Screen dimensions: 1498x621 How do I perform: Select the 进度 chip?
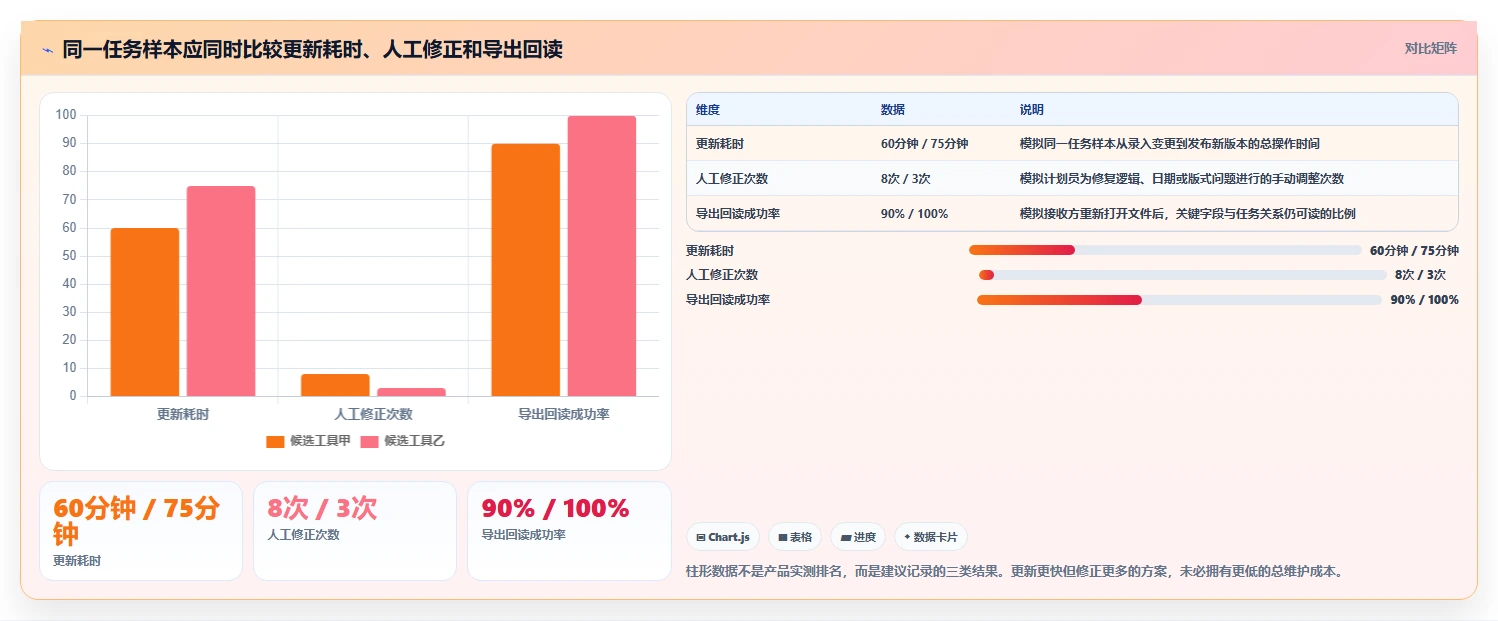[858, 537]
